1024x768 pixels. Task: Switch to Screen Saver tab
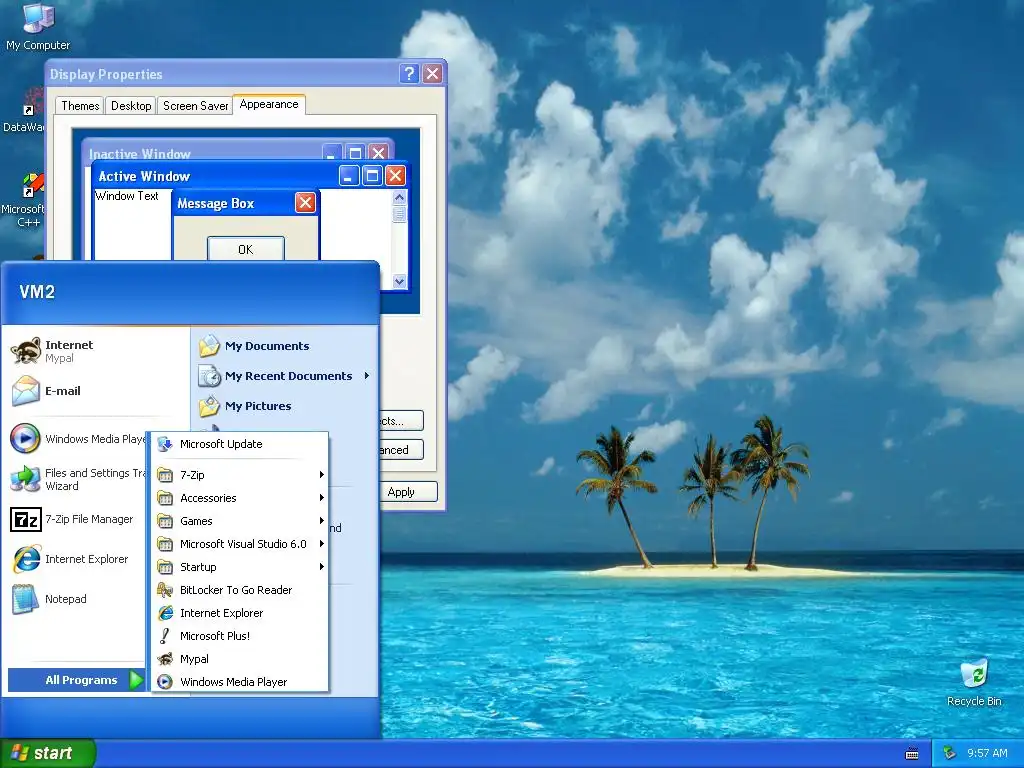coord(195,106)
